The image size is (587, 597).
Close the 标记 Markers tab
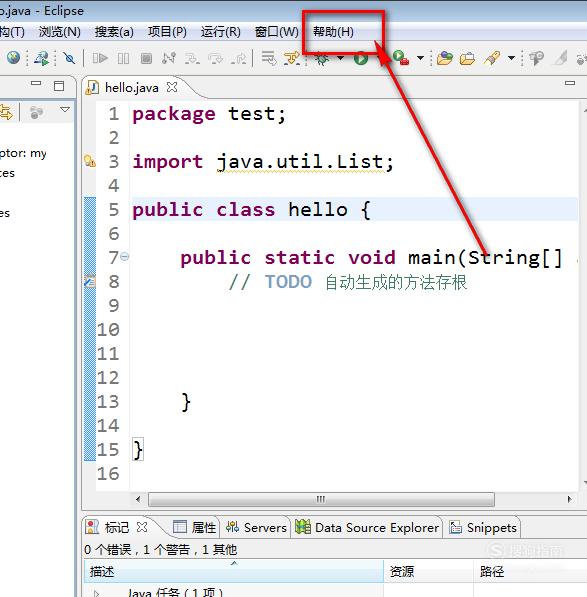[142, 527]
